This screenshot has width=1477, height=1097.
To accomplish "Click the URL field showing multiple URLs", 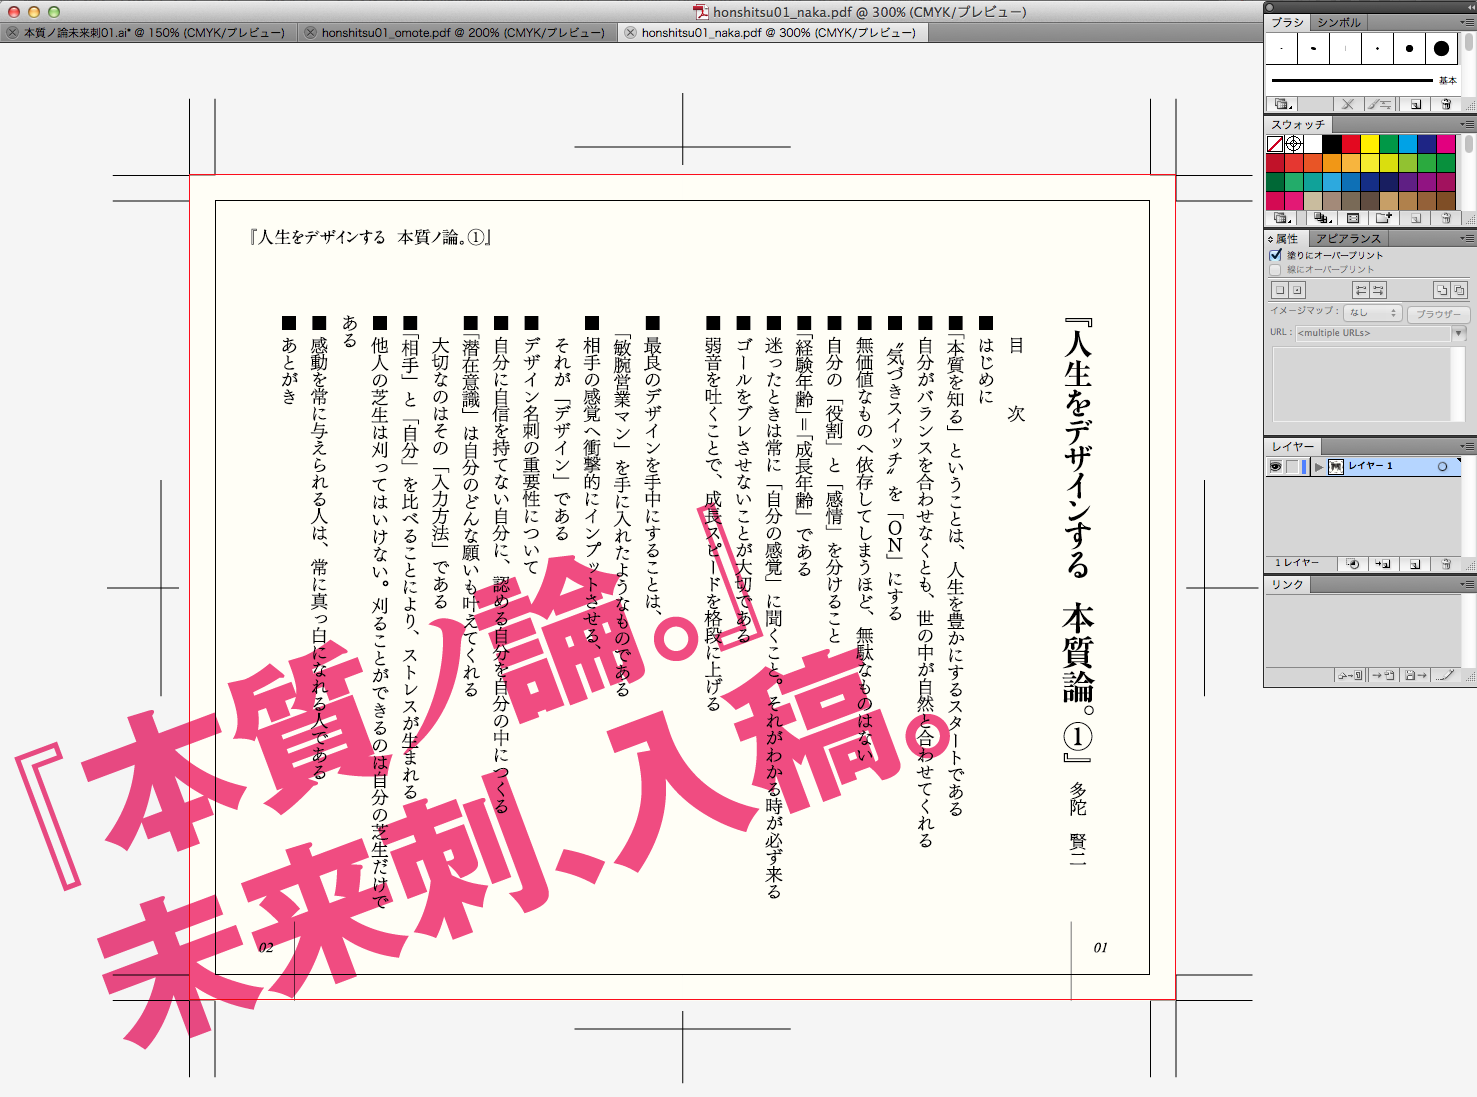I will click(x=1373, y=333).
